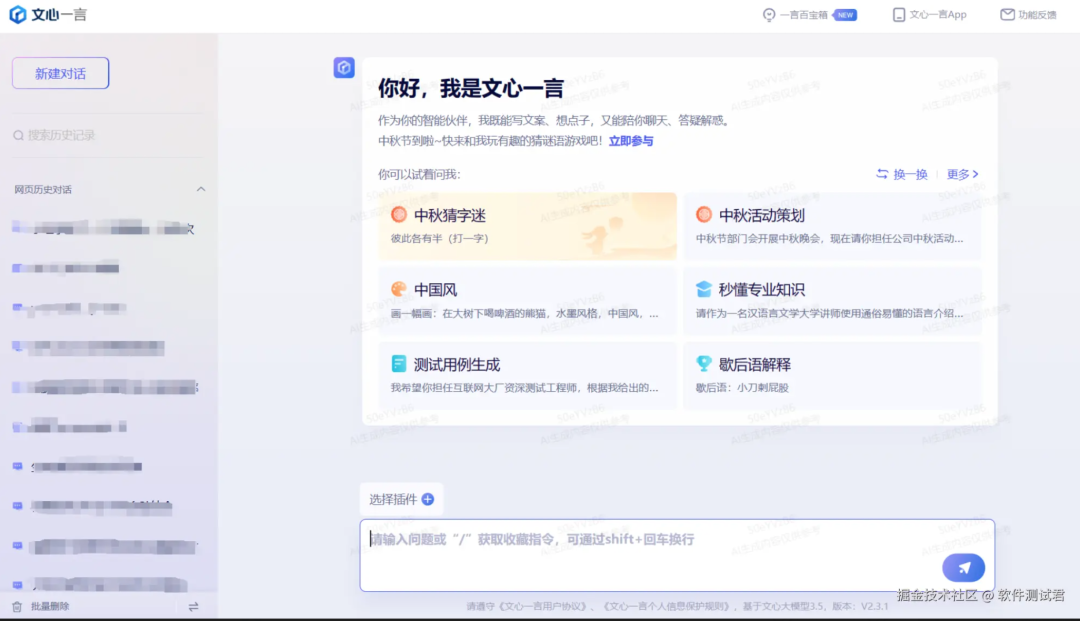Image resolution: width=1080 pixels, height=621 pixels.
Task: Click the search magnifier icon in sidebar
Action: tap(19, 135)
